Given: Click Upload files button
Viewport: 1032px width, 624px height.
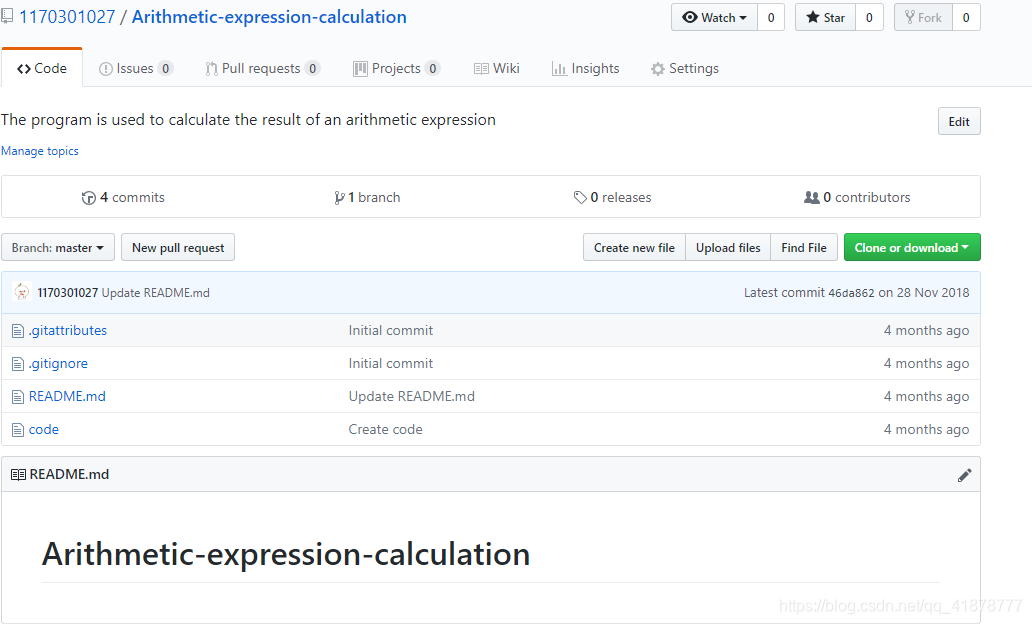Looking at the screenshot, I should pyautogui.click(x=728, y=247).
